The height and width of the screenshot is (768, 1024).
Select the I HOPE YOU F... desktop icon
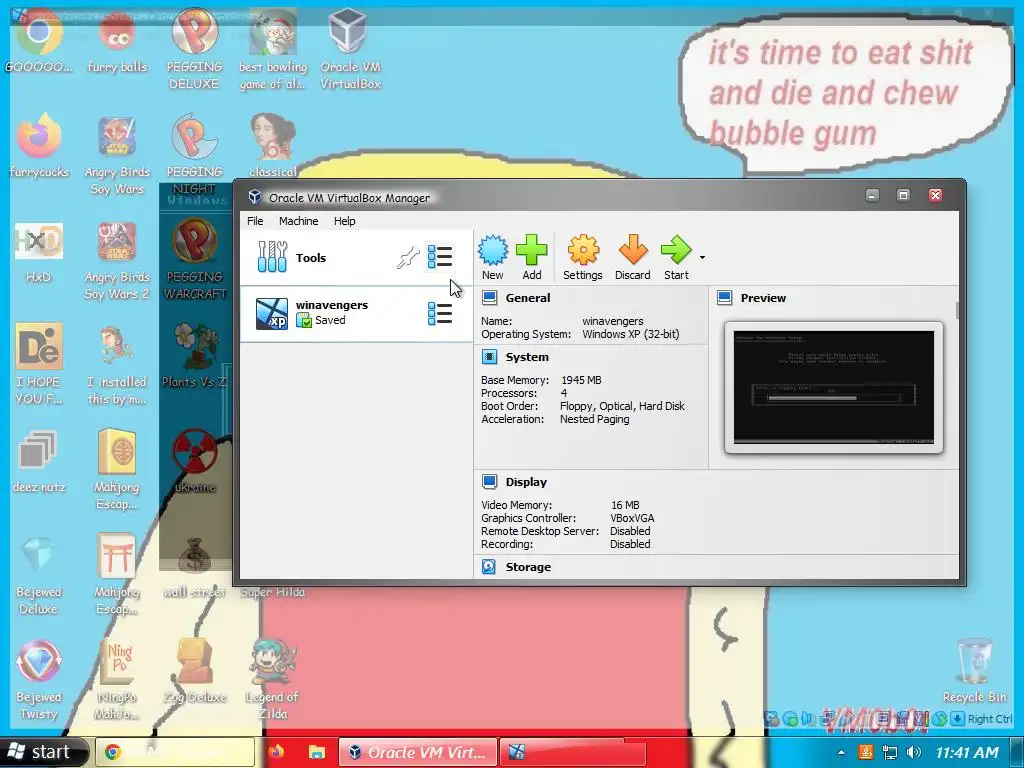tap(39, 364)
